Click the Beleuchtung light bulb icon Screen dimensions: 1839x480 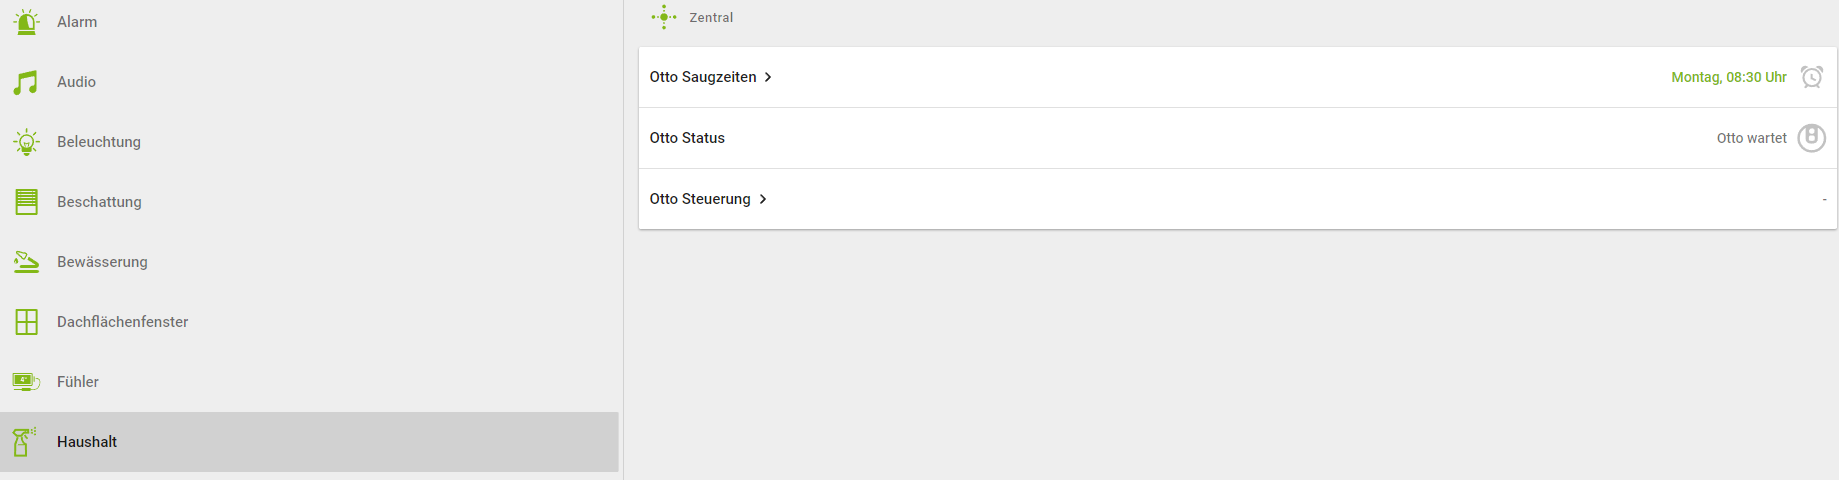(x=27, y=142)
